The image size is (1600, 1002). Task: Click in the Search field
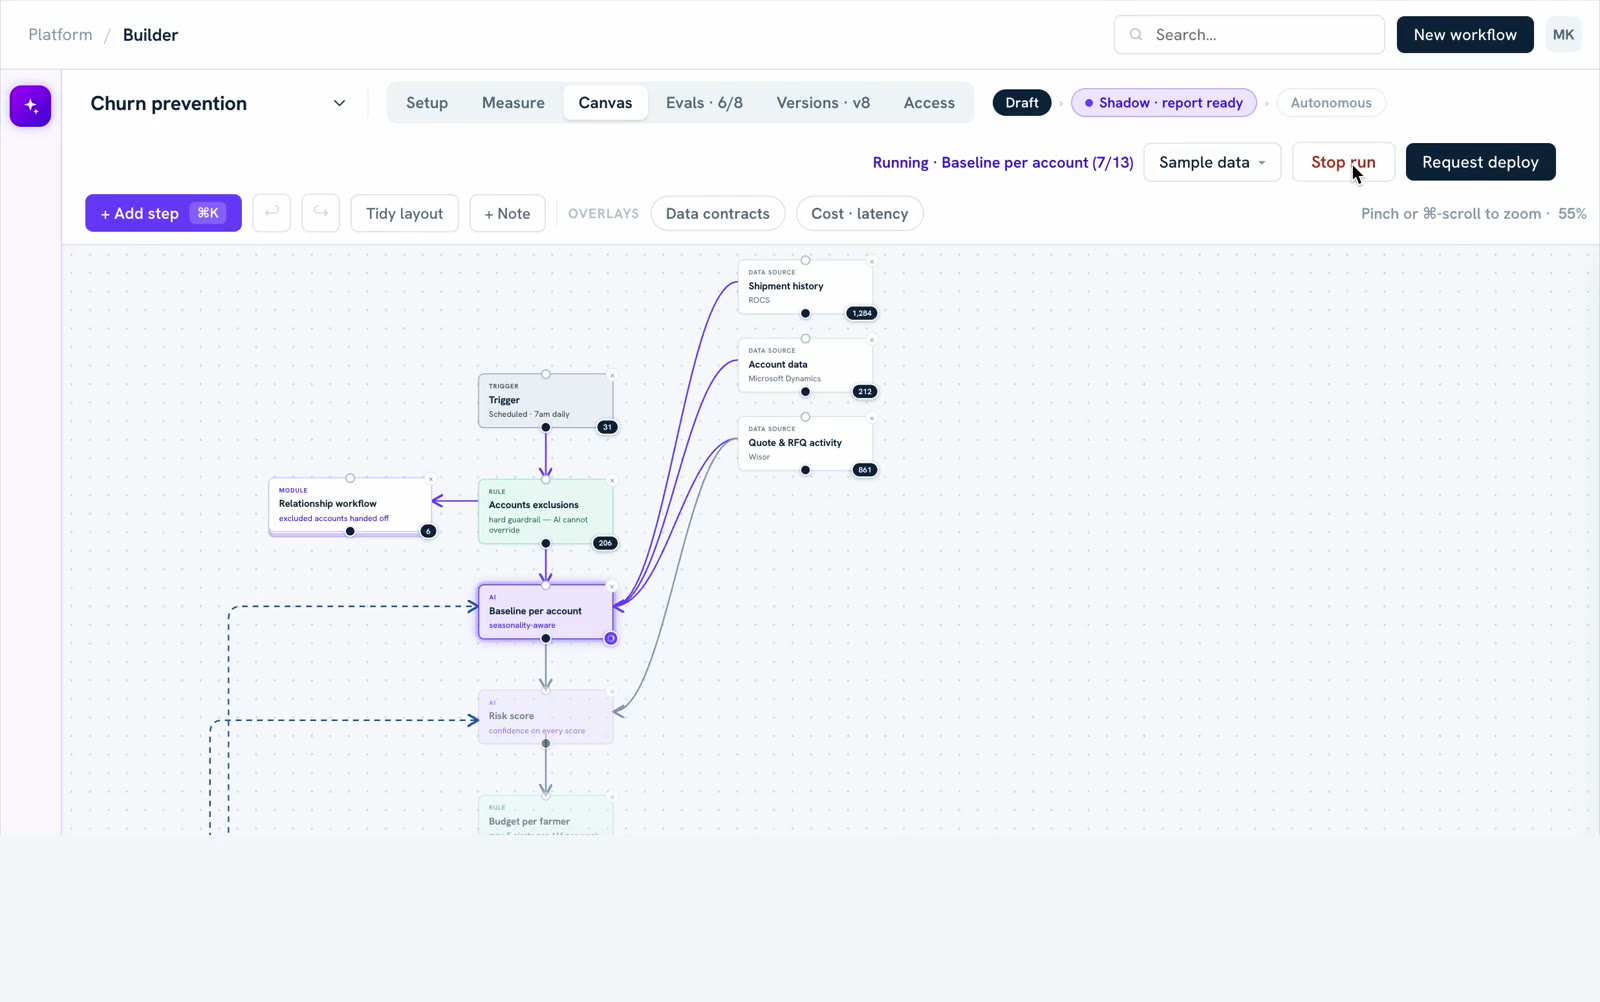click(1249, 35)
